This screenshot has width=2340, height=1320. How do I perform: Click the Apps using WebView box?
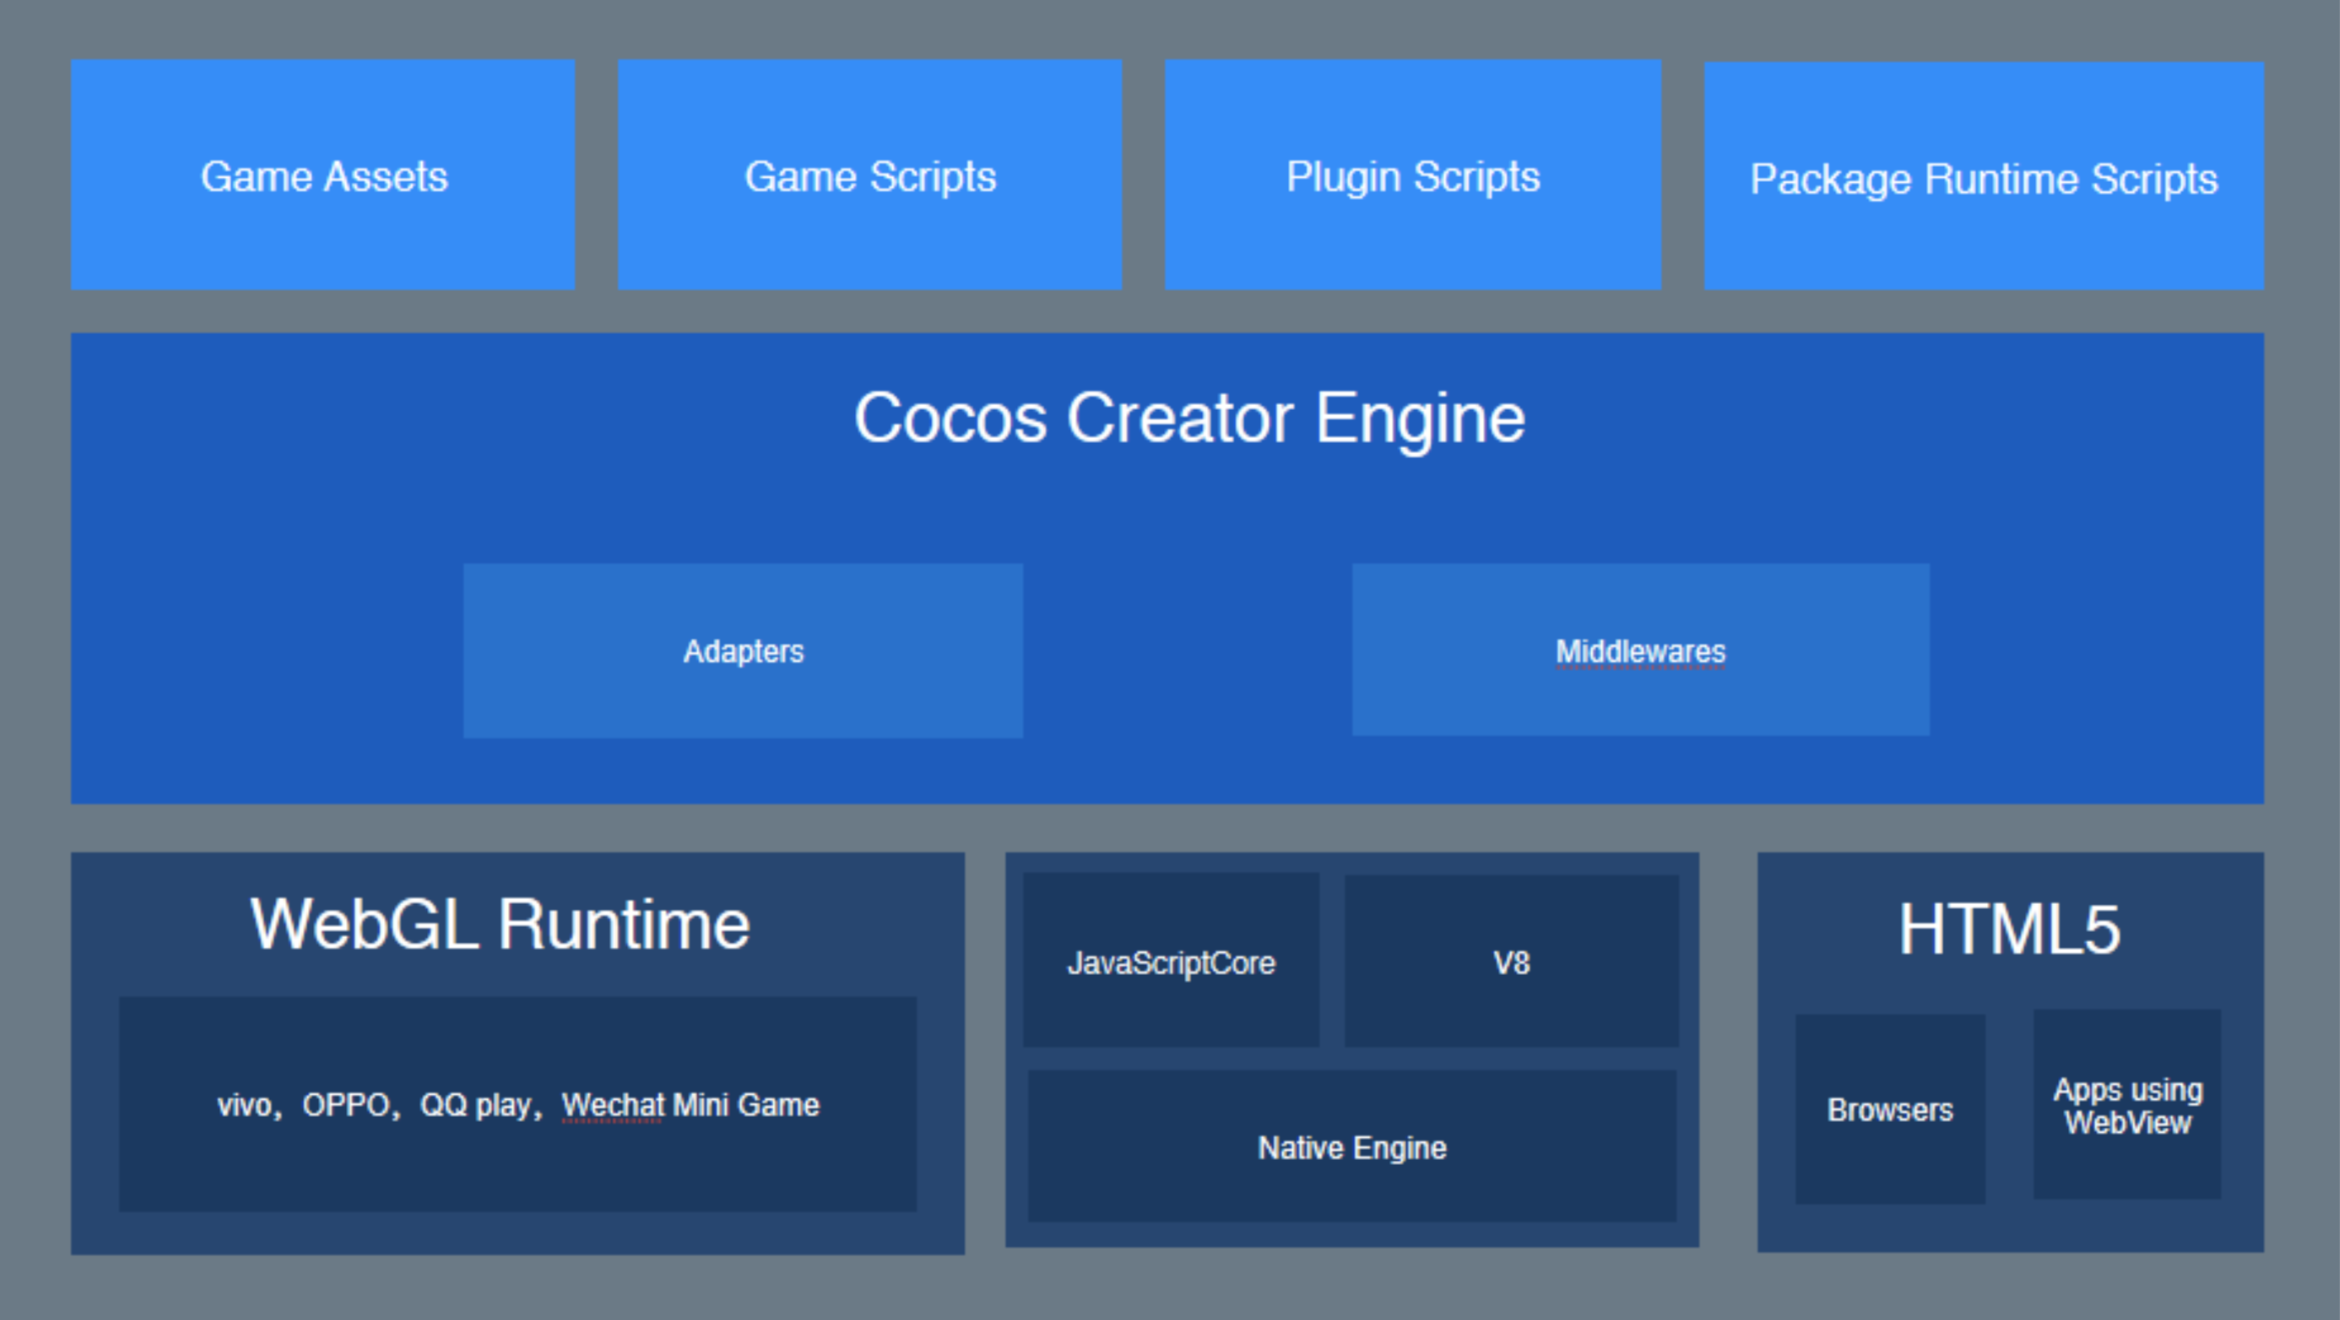tap(2127, 1106)
